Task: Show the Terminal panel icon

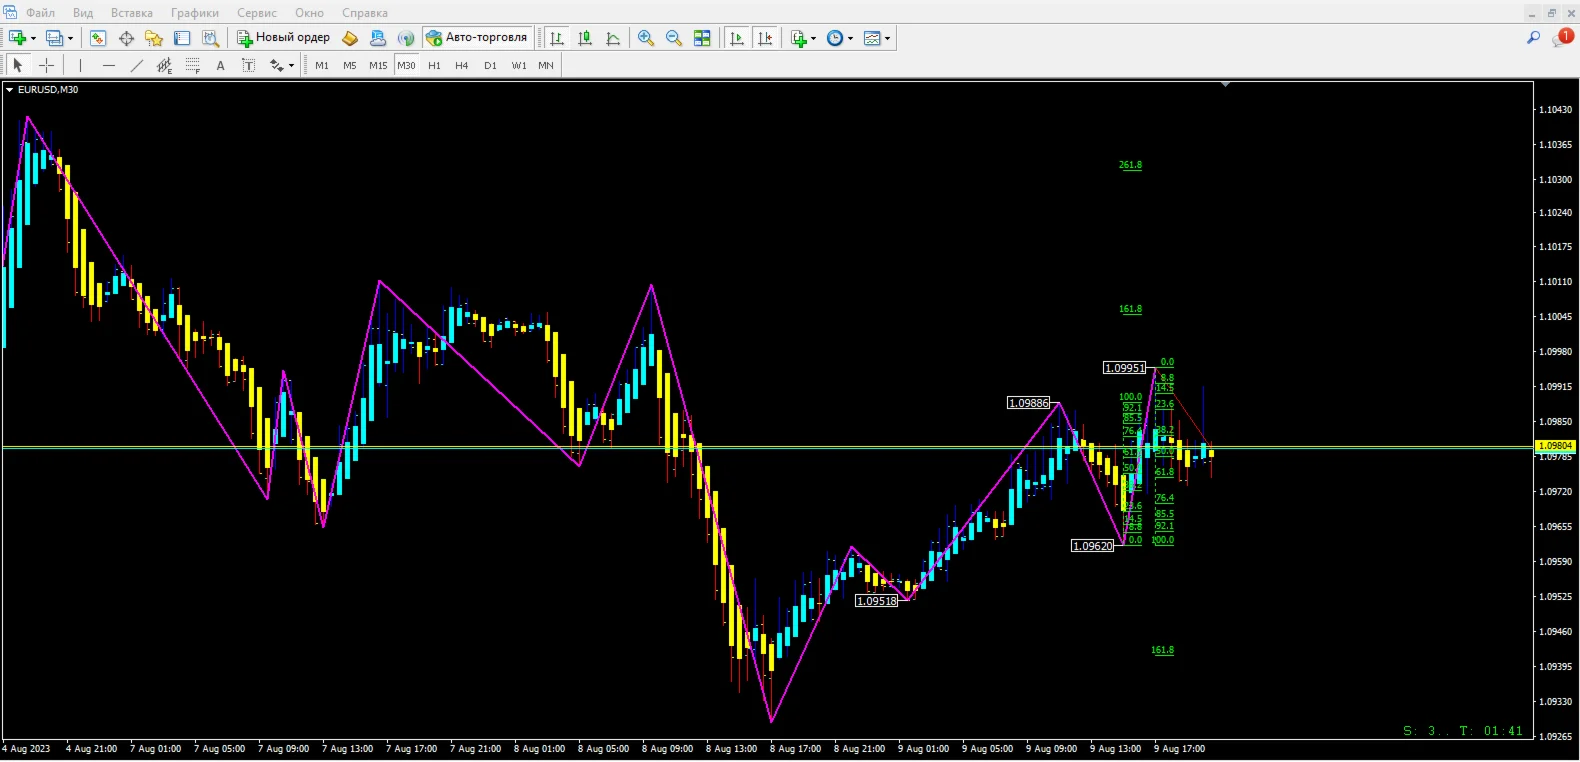Action: [x=182, y=38]
